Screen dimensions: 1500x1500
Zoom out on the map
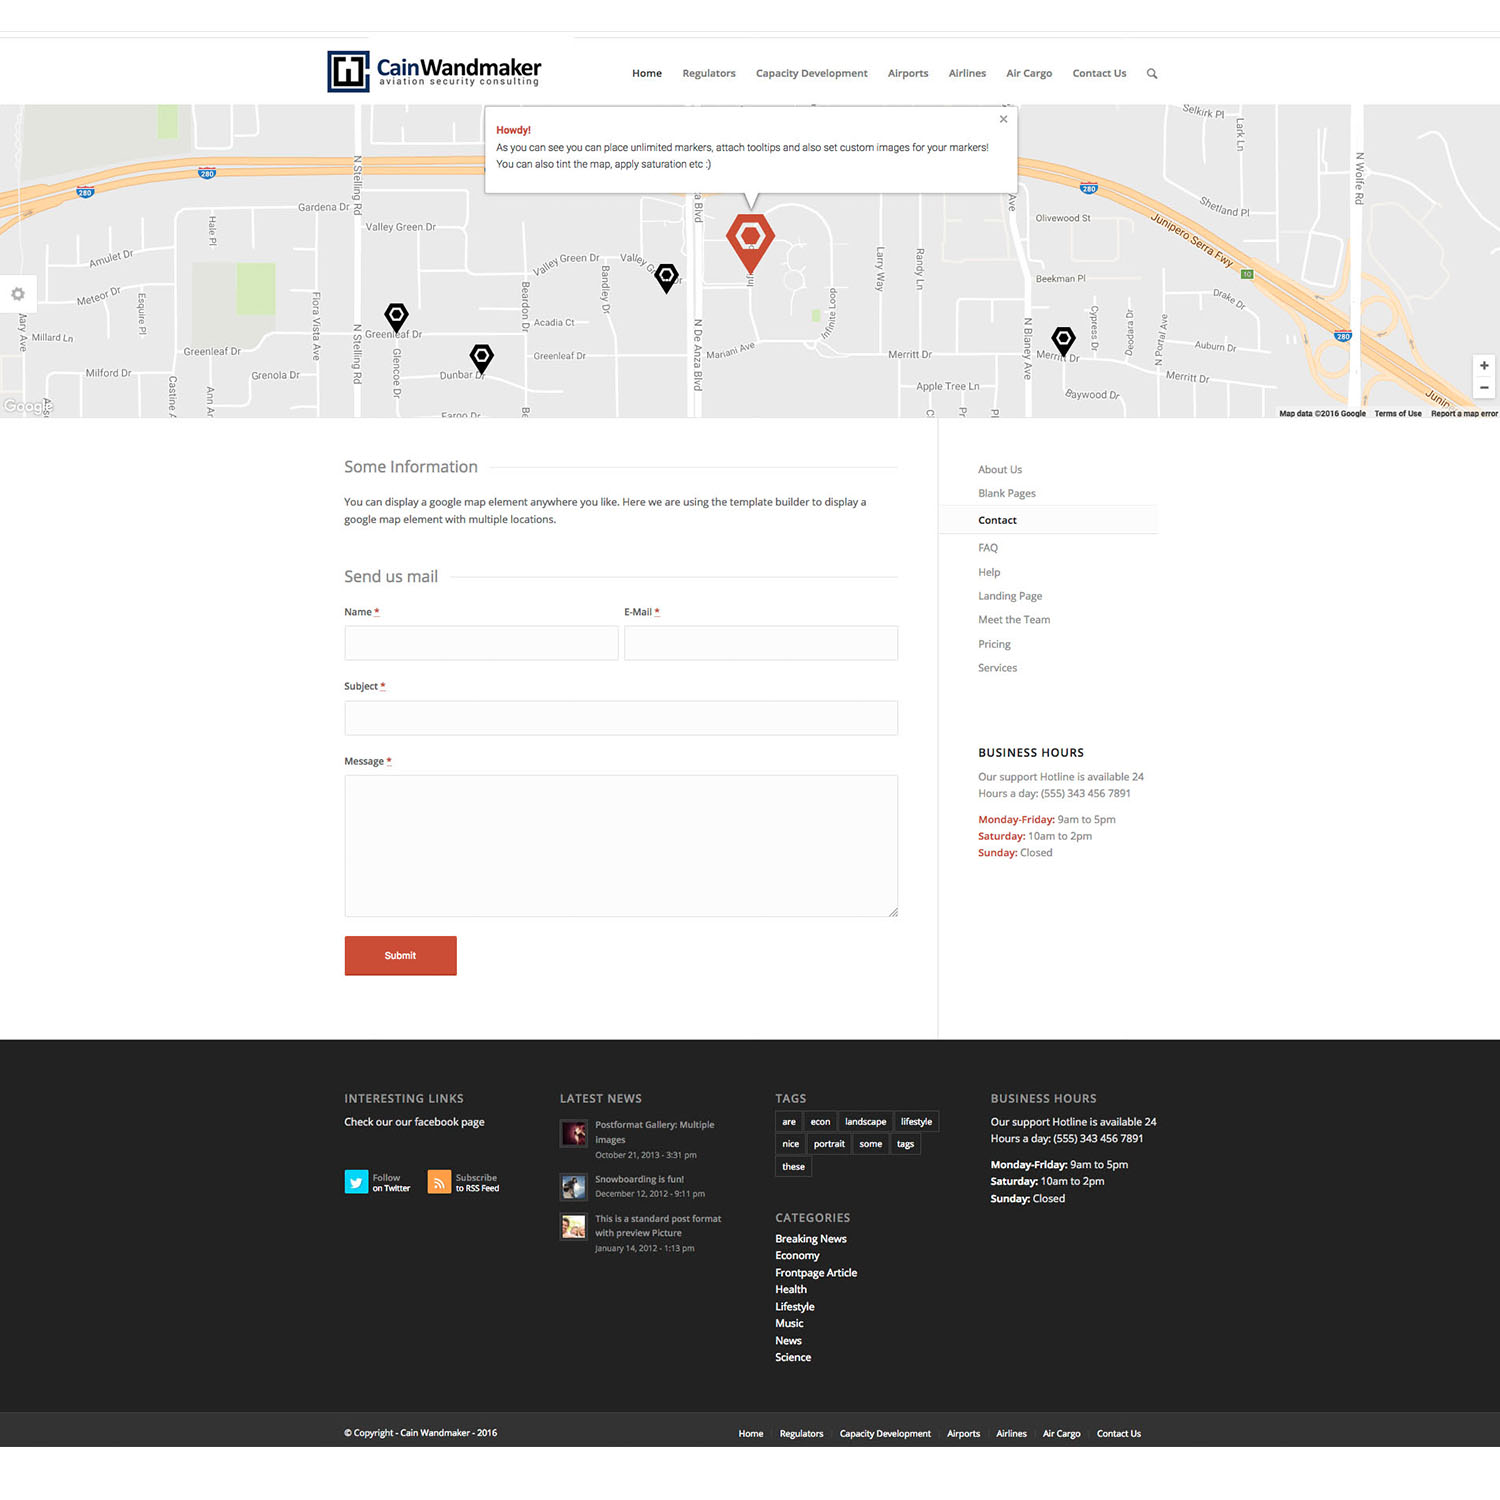[1484, 388]
